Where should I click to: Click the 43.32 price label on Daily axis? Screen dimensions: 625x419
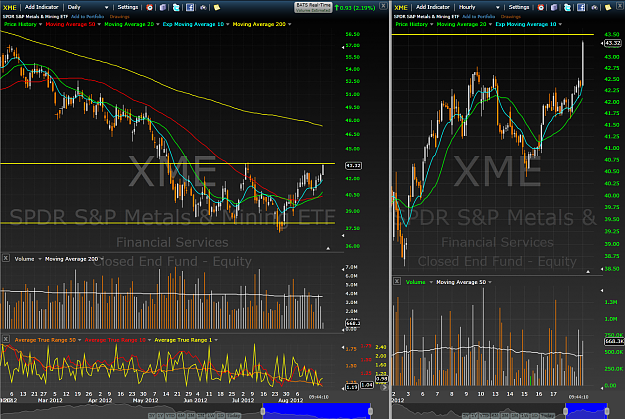[354, 165]
